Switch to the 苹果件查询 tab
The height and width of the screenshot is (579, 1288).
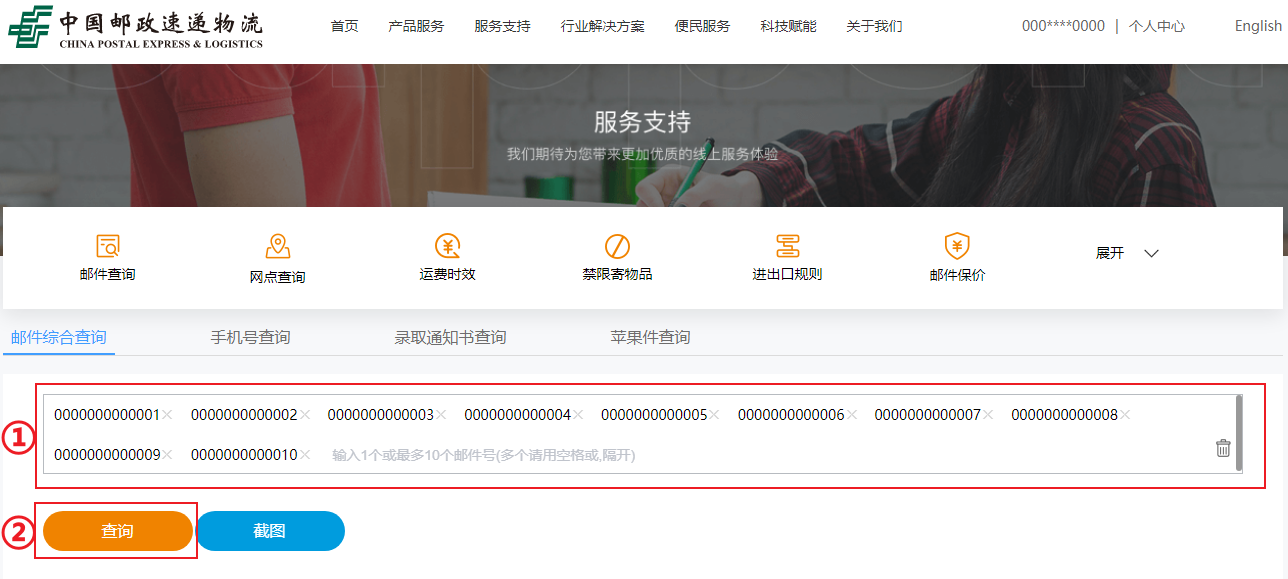pyautogui.click(x=650, y=338)
